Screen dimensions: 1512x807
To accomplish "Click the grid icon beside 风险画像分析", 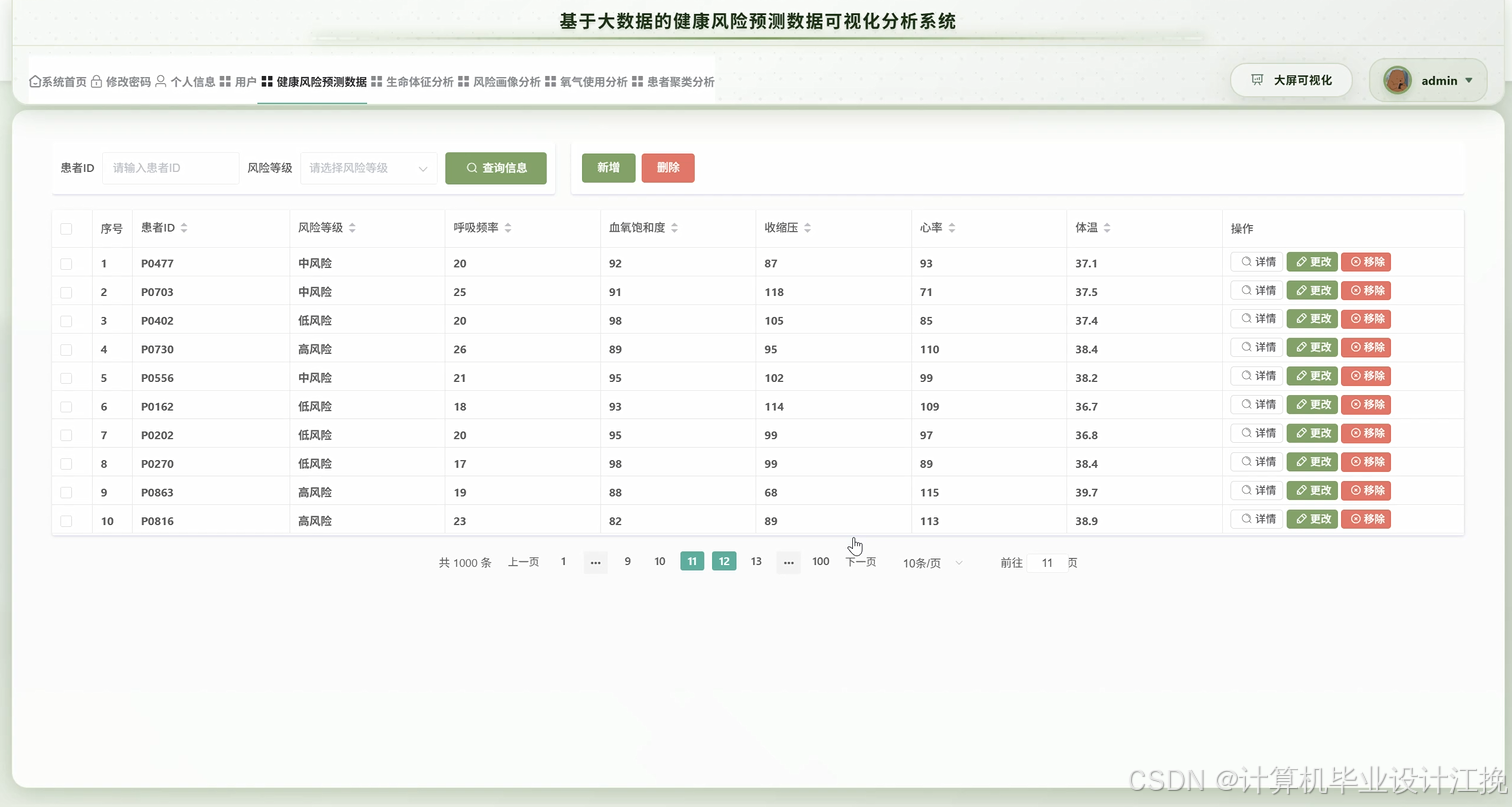I will pos(464,82).
